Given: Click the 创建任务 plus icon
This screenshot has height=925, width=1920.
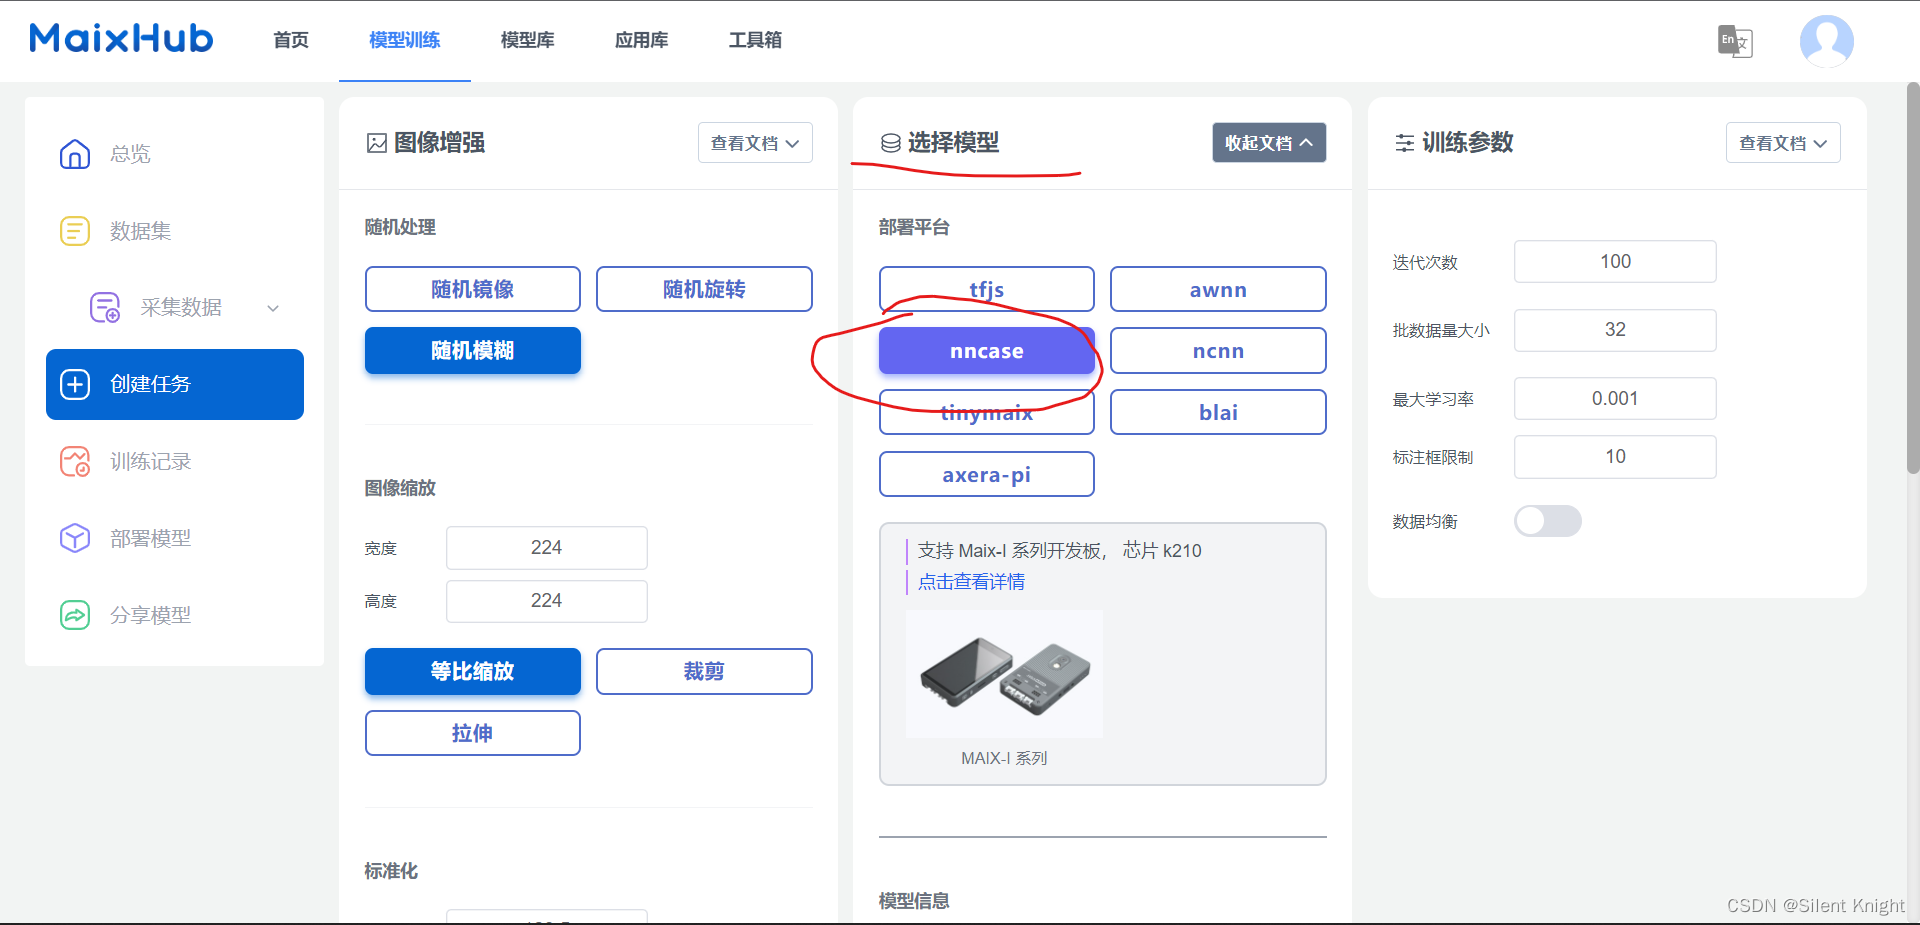Looking at the screenshot, I should click(75, 384).
